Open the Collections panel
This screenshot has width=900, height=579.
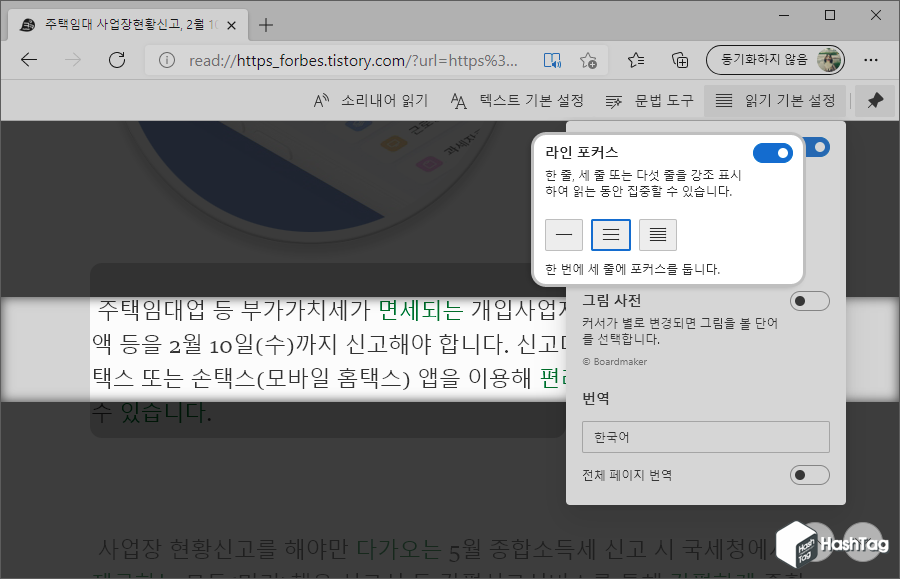pos(682,60)
